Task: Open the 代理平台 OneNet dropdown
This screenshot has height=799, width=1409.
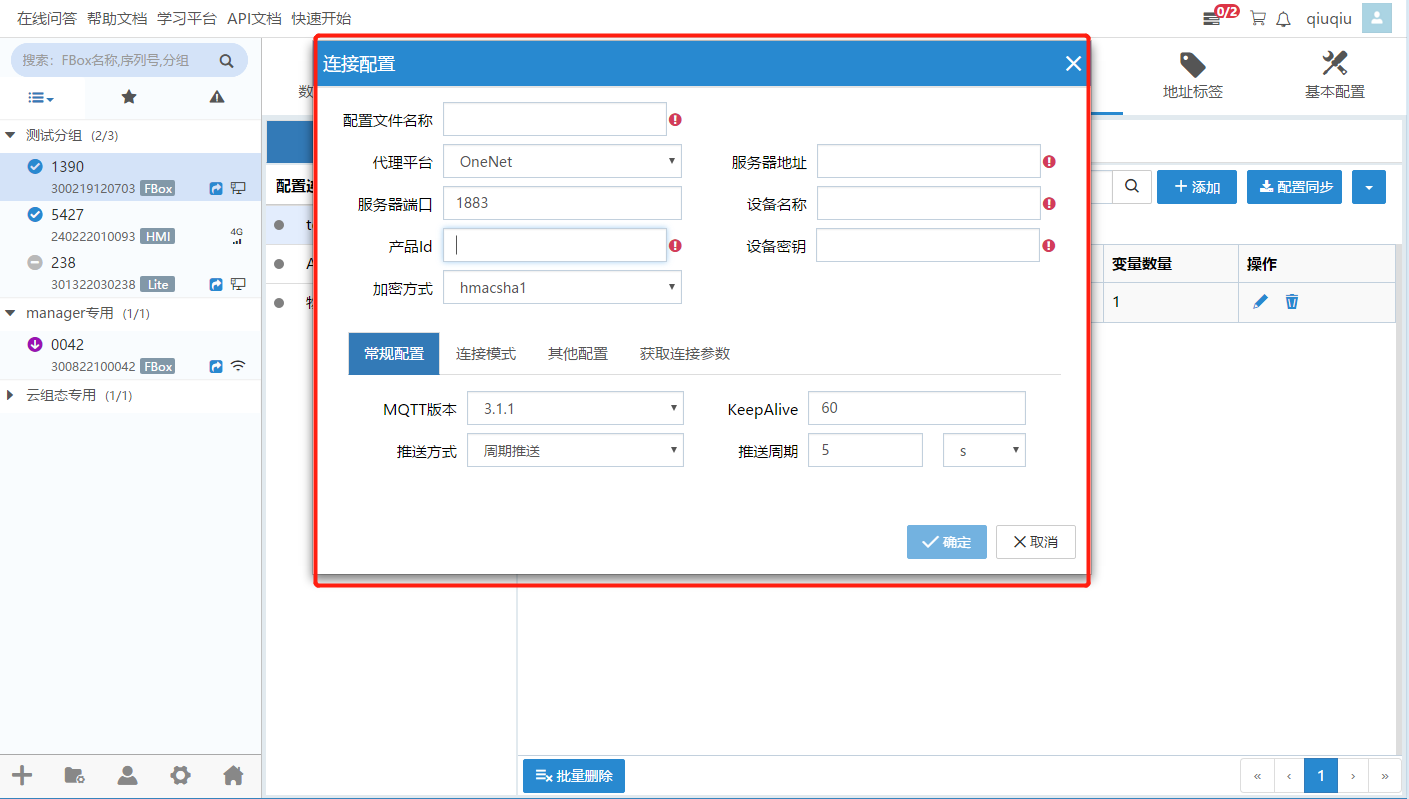Action: tap(562, 161)
